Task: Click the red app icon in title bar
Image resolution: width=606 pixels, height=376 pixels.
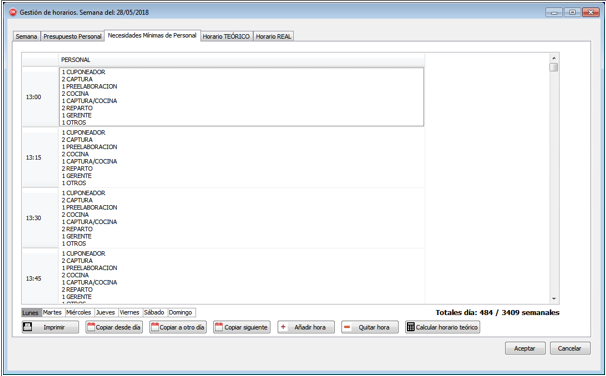Action: (13, 12)
